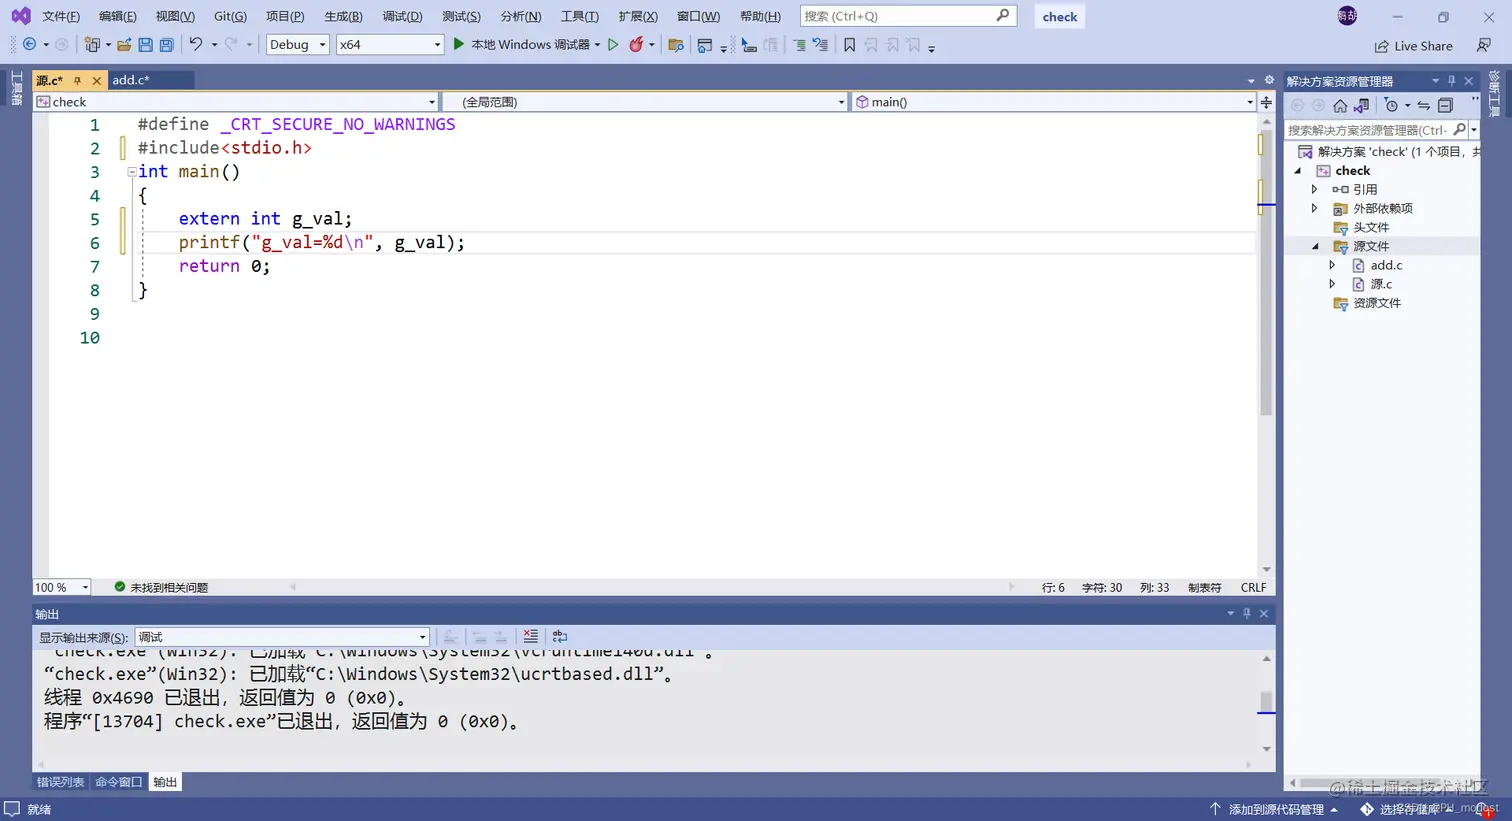Screen dimensions: 1512x821
Task: Sync Solution Explorer with the active document
Action: point(1423,106)
